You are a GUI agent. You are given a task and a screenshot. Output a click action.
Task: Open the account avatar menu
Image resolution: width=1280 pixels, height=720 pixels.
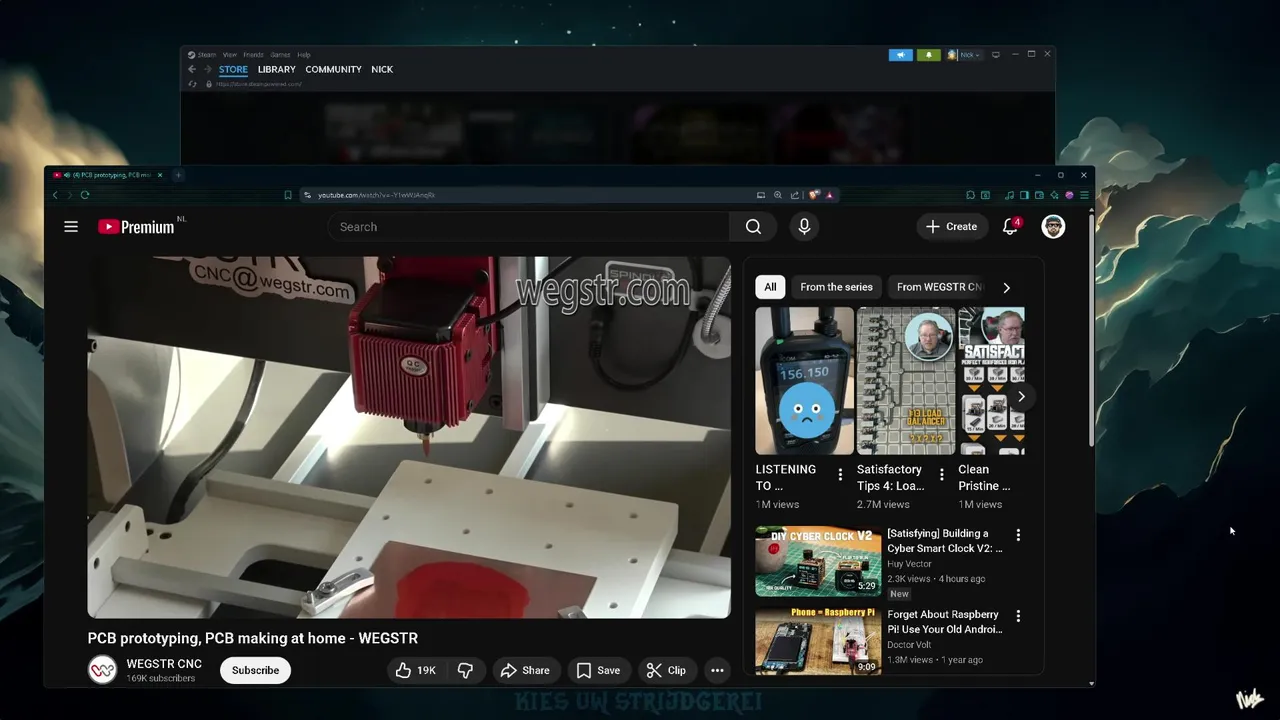click(1053, 227)
